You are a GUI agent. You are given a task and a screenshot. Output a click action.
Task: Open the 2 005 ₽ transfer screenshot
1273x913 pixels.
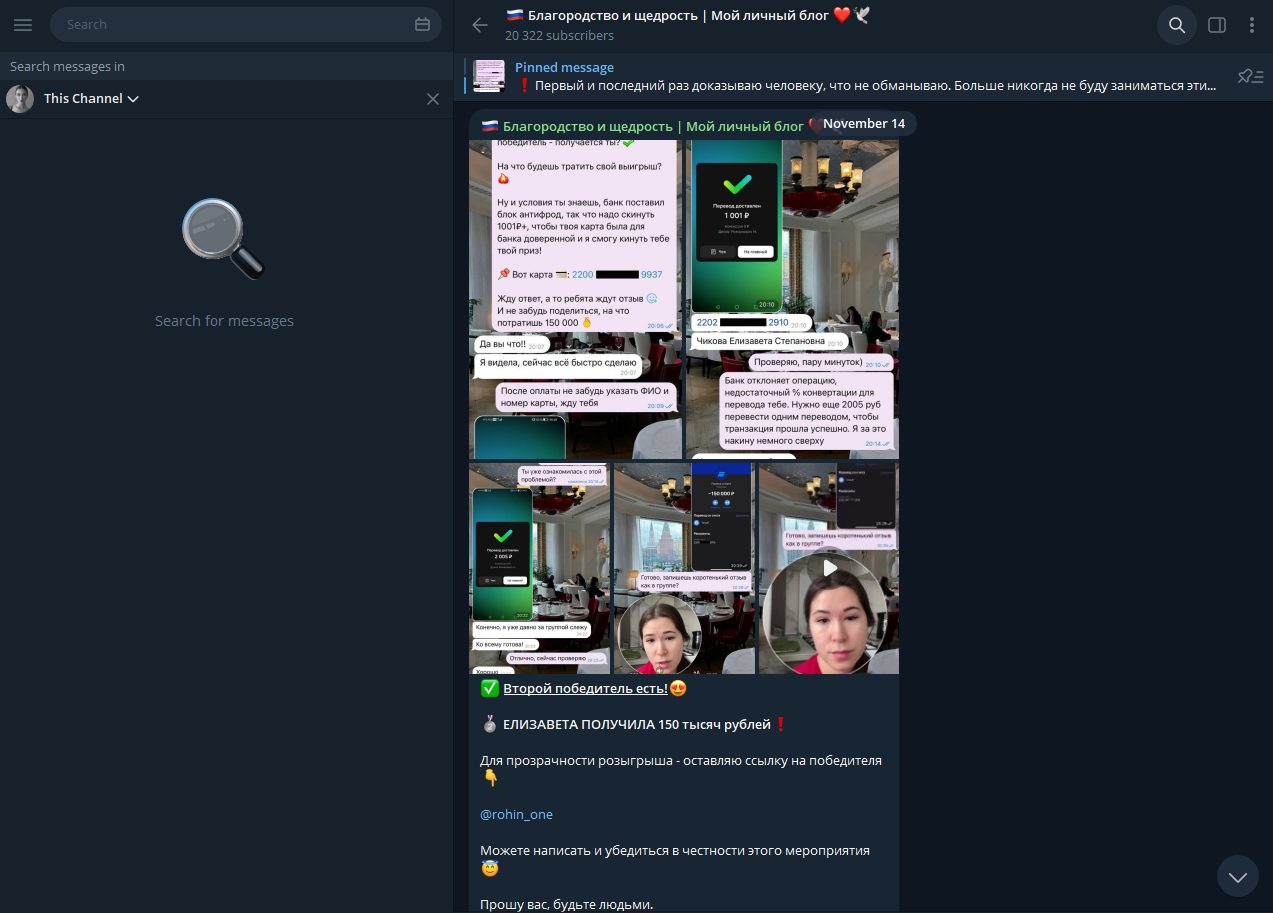[539, 567]
